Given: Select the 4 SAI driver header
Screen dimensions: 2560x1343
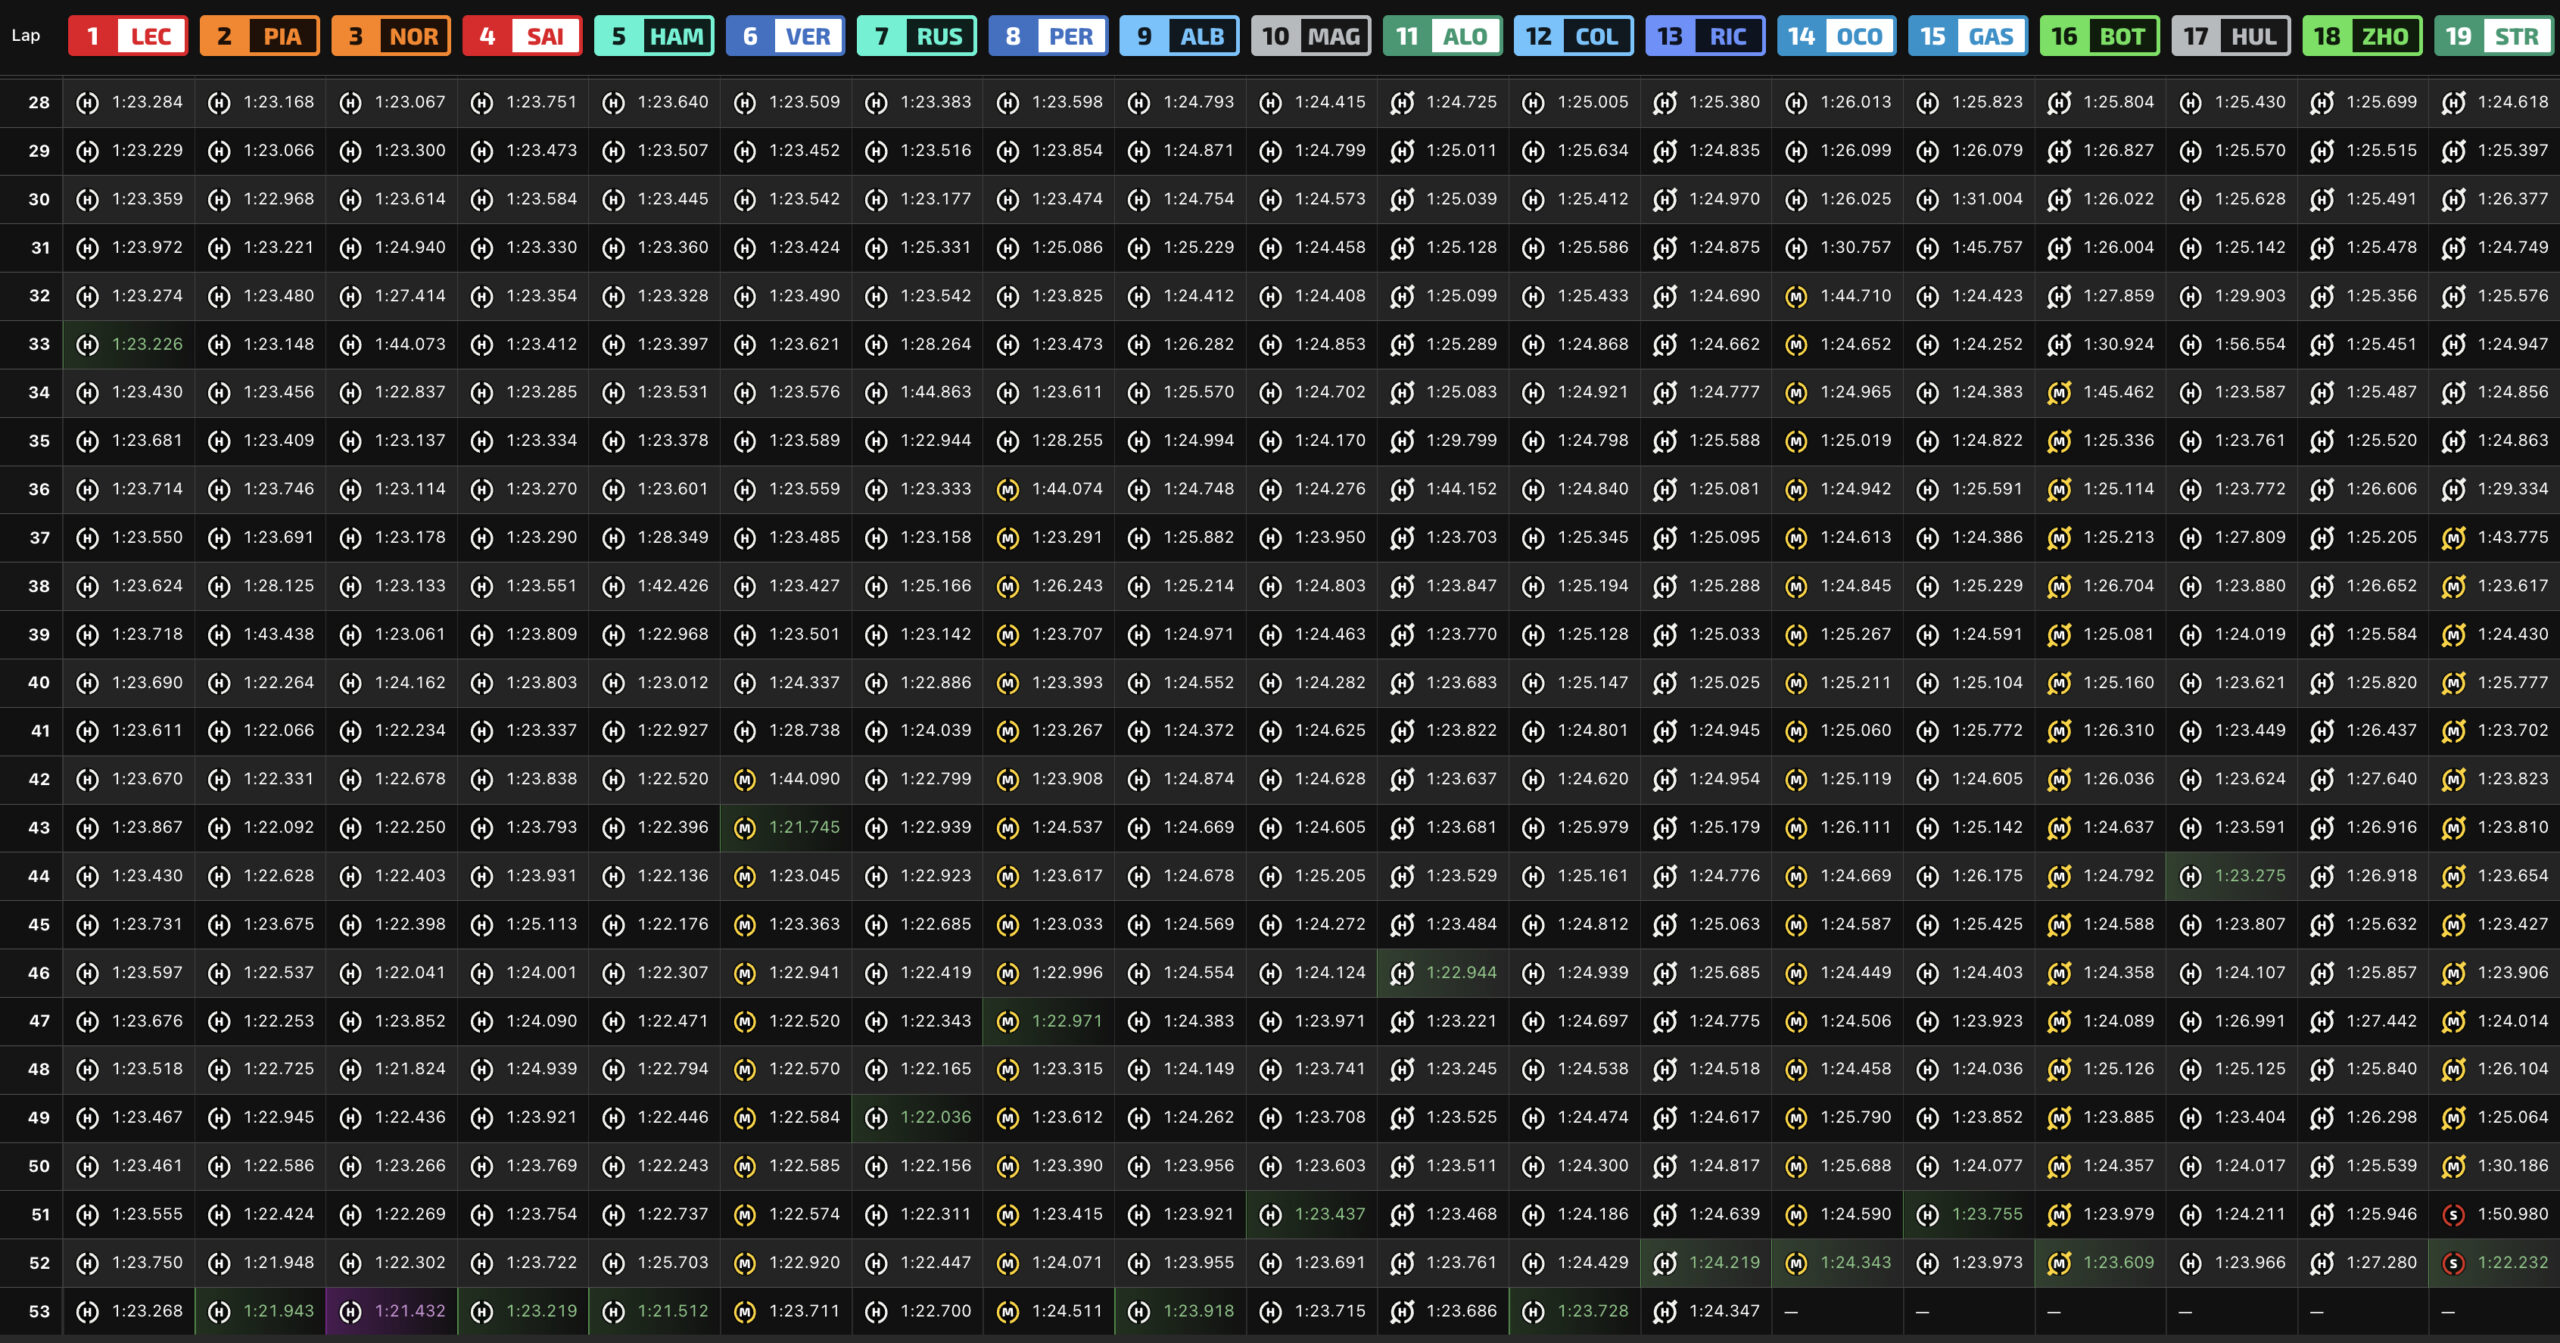Looking at the screenshot, I should [522, 37].
